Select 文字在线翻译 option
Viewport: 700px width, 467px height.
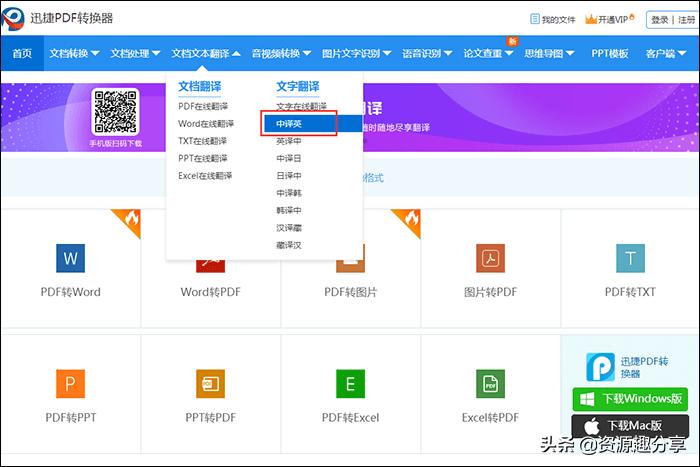pos(301,106)
